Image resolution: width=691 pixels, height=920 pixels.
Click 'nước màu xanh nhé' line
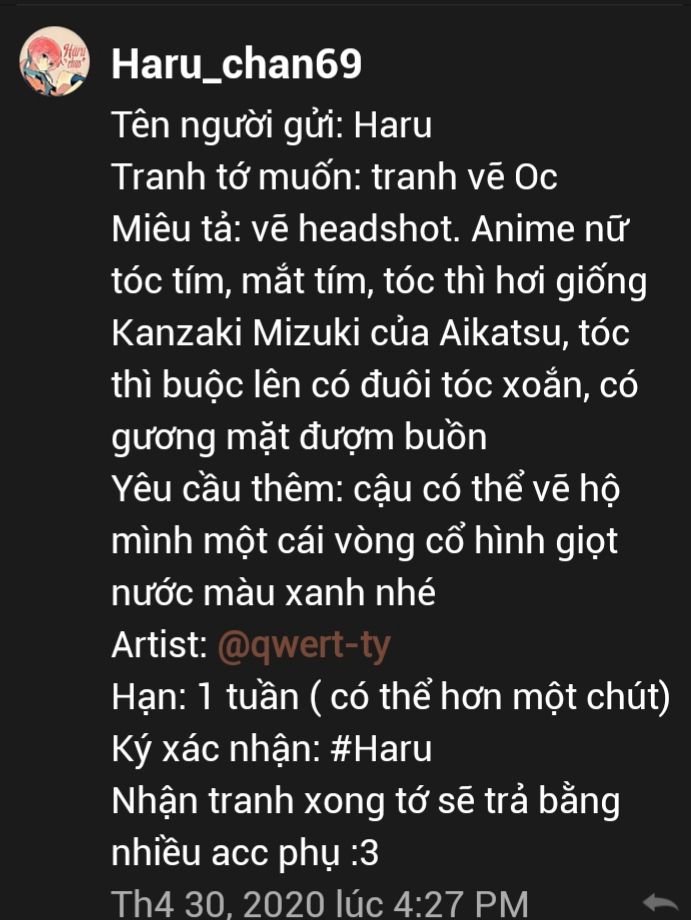[x=273, y=593]
